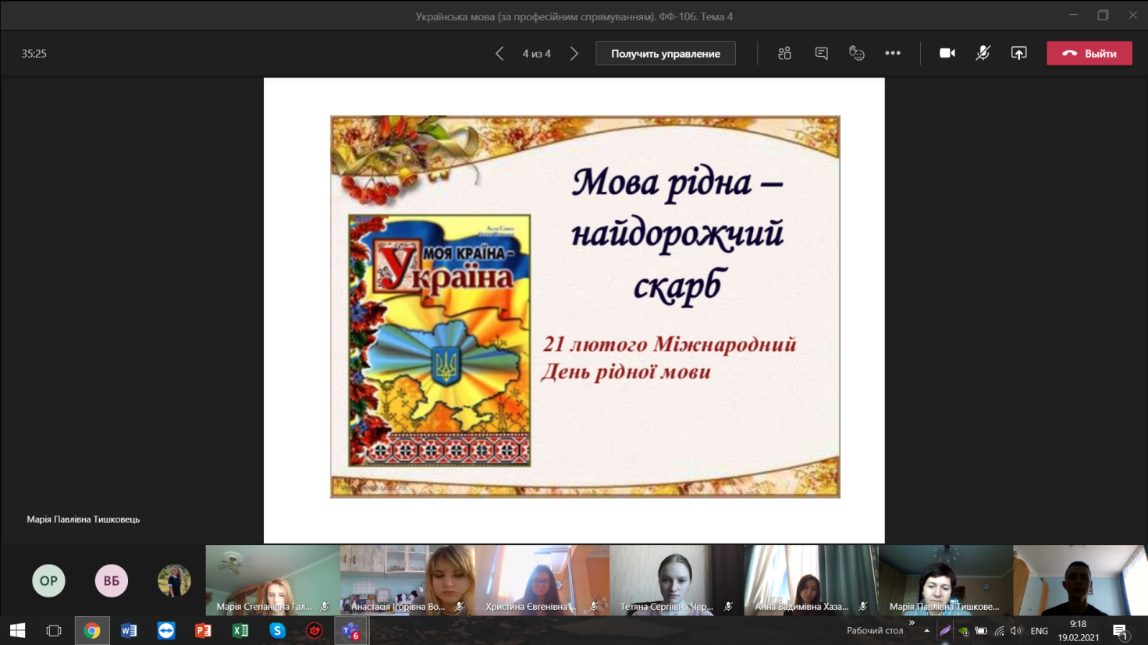Open the meeting chat conversation
The width and height of the screenshot is (1148, 645).
(x=821, y=53)
